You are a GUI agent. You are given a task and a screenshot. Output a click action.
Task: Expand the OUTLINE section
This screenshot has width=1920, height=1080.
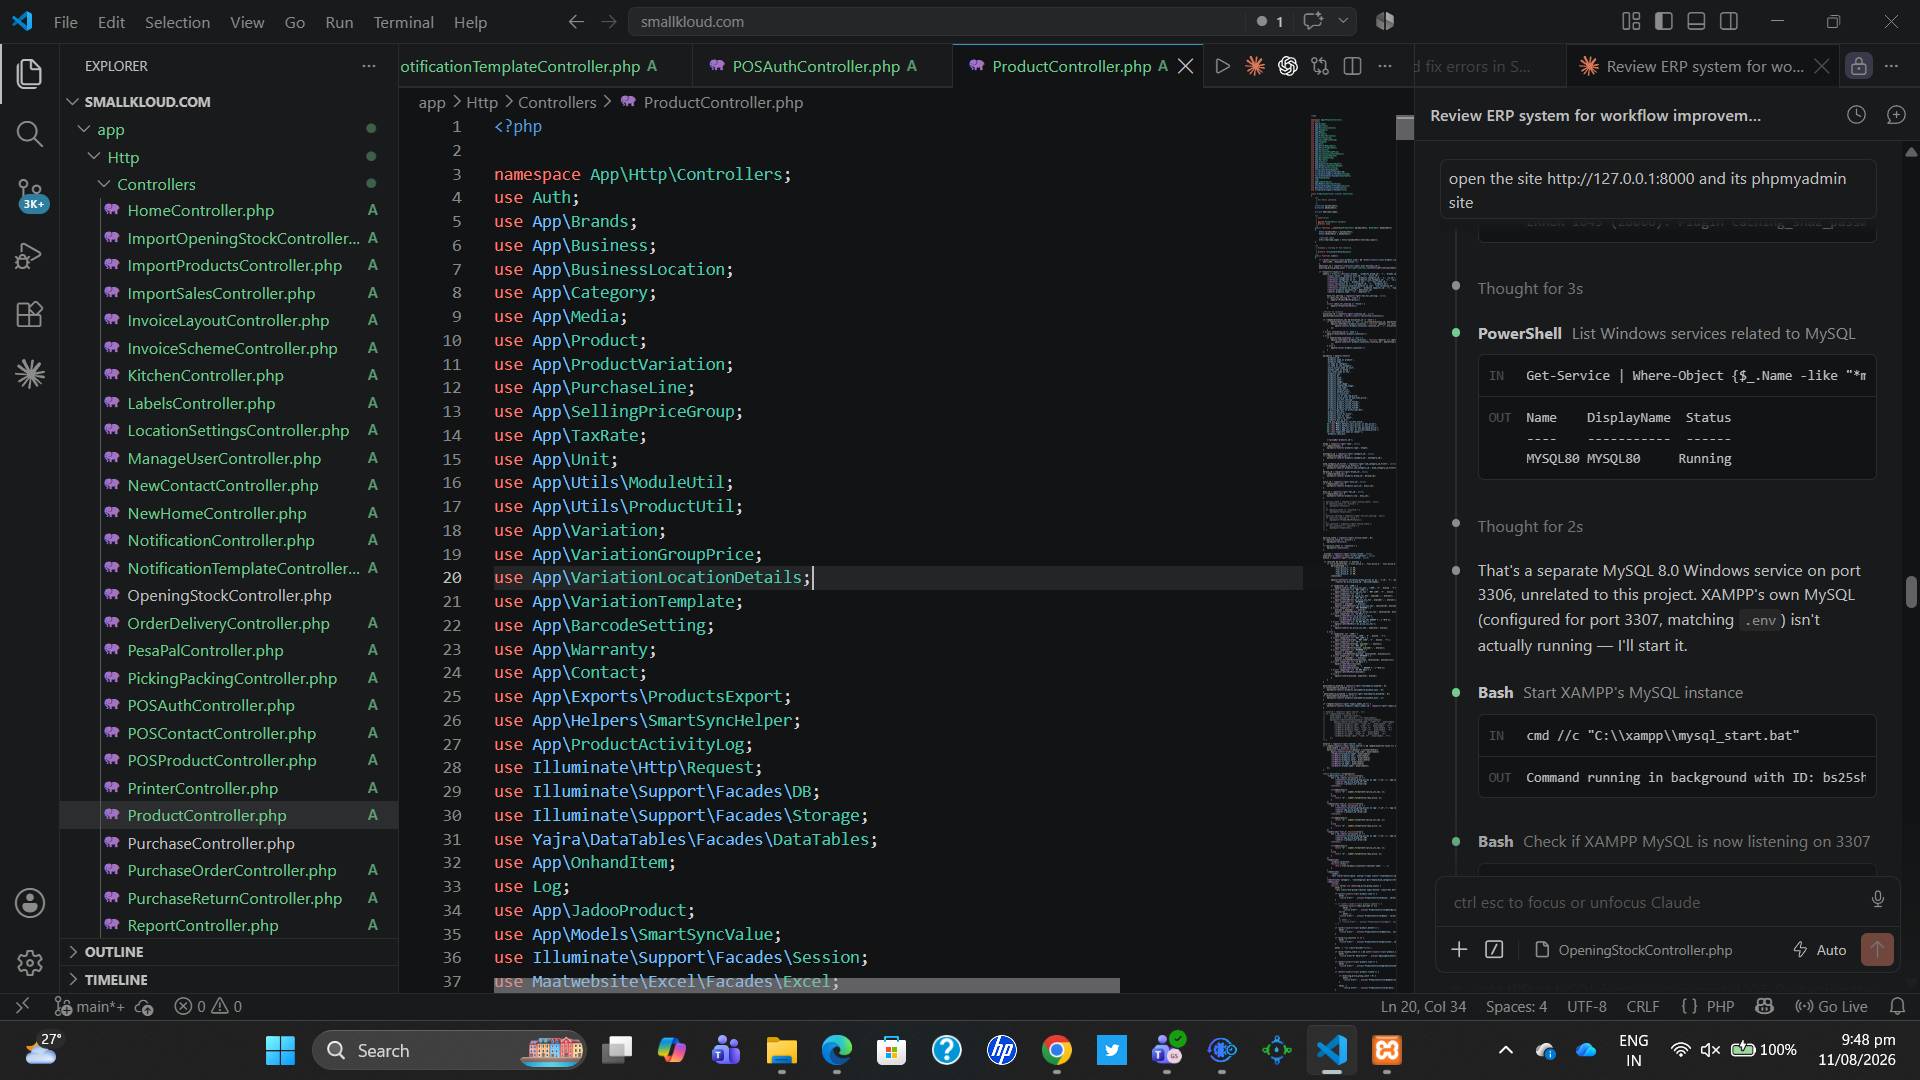pyautogui.click(x=113, y=952)
